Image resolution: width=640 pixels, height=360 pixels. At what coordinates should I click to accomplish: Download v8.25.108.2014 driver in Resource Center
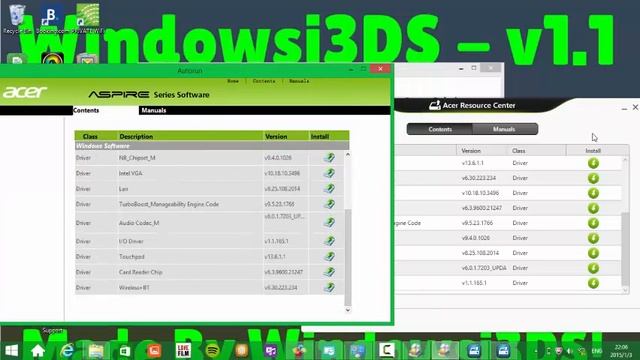coord(593,253)
